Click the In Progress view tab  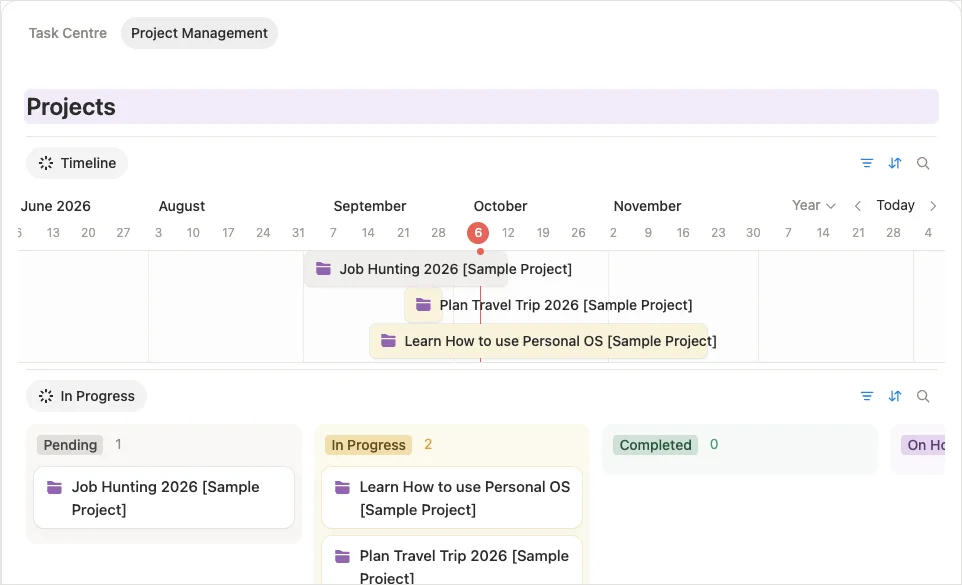coord(86,396)
